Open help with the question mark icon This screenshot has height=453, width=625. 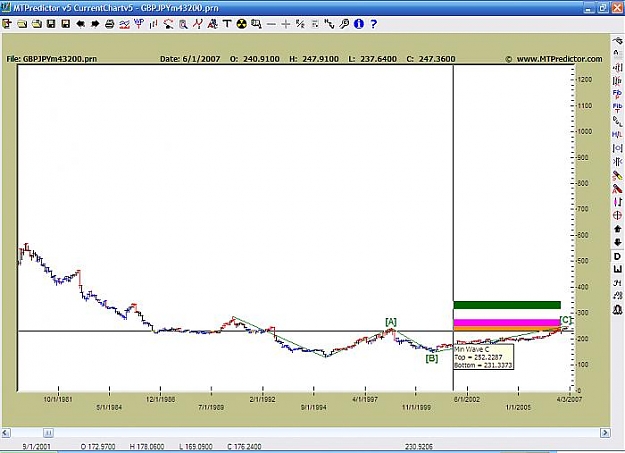373,24
